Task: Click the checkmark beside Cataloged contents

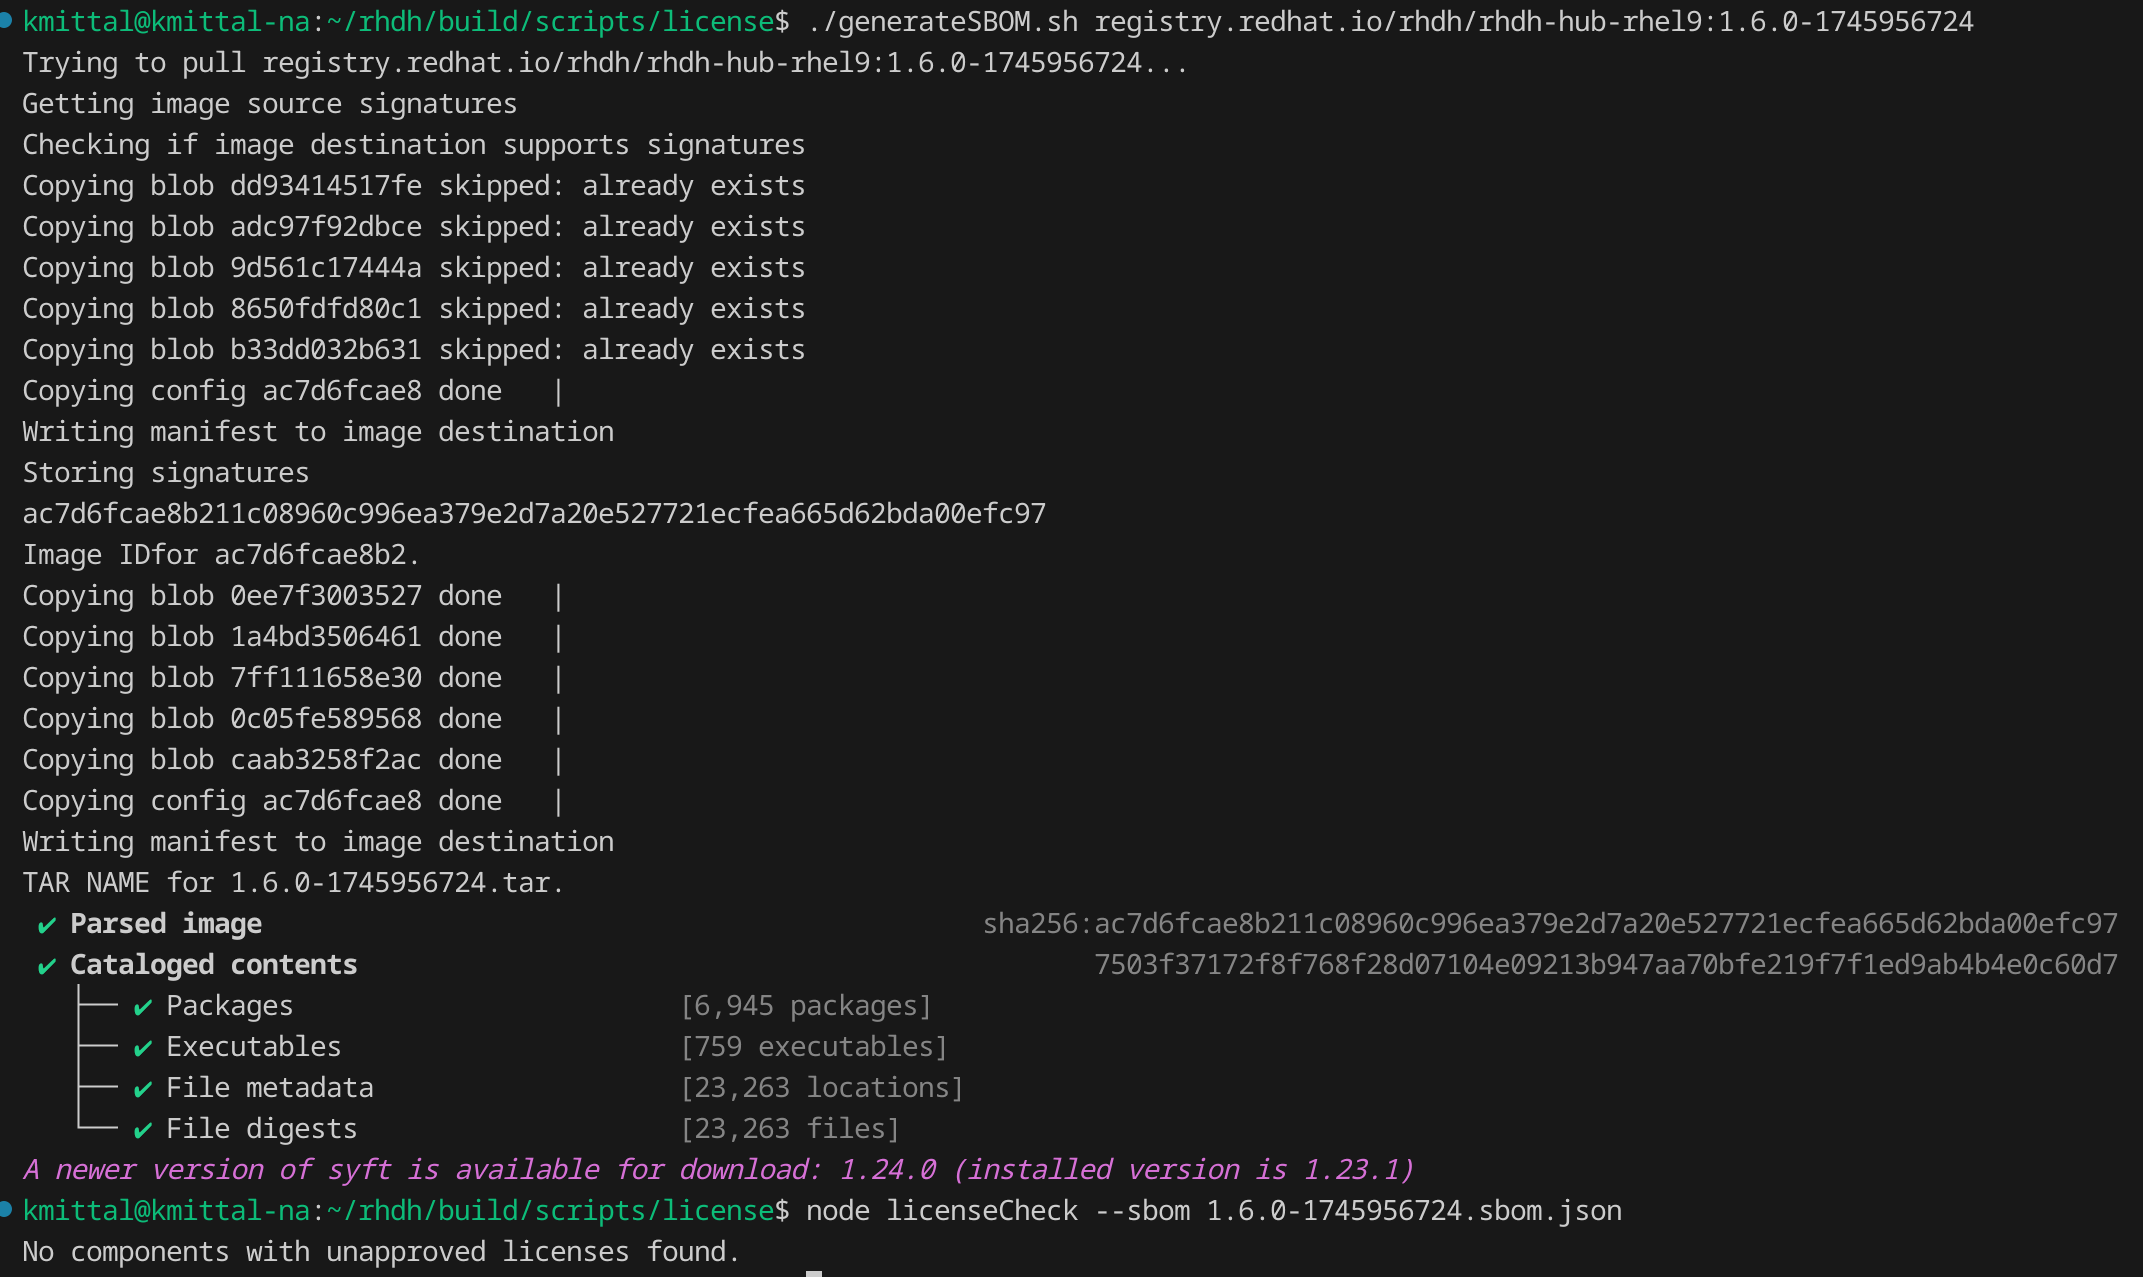Action: [x=46, y=966]
